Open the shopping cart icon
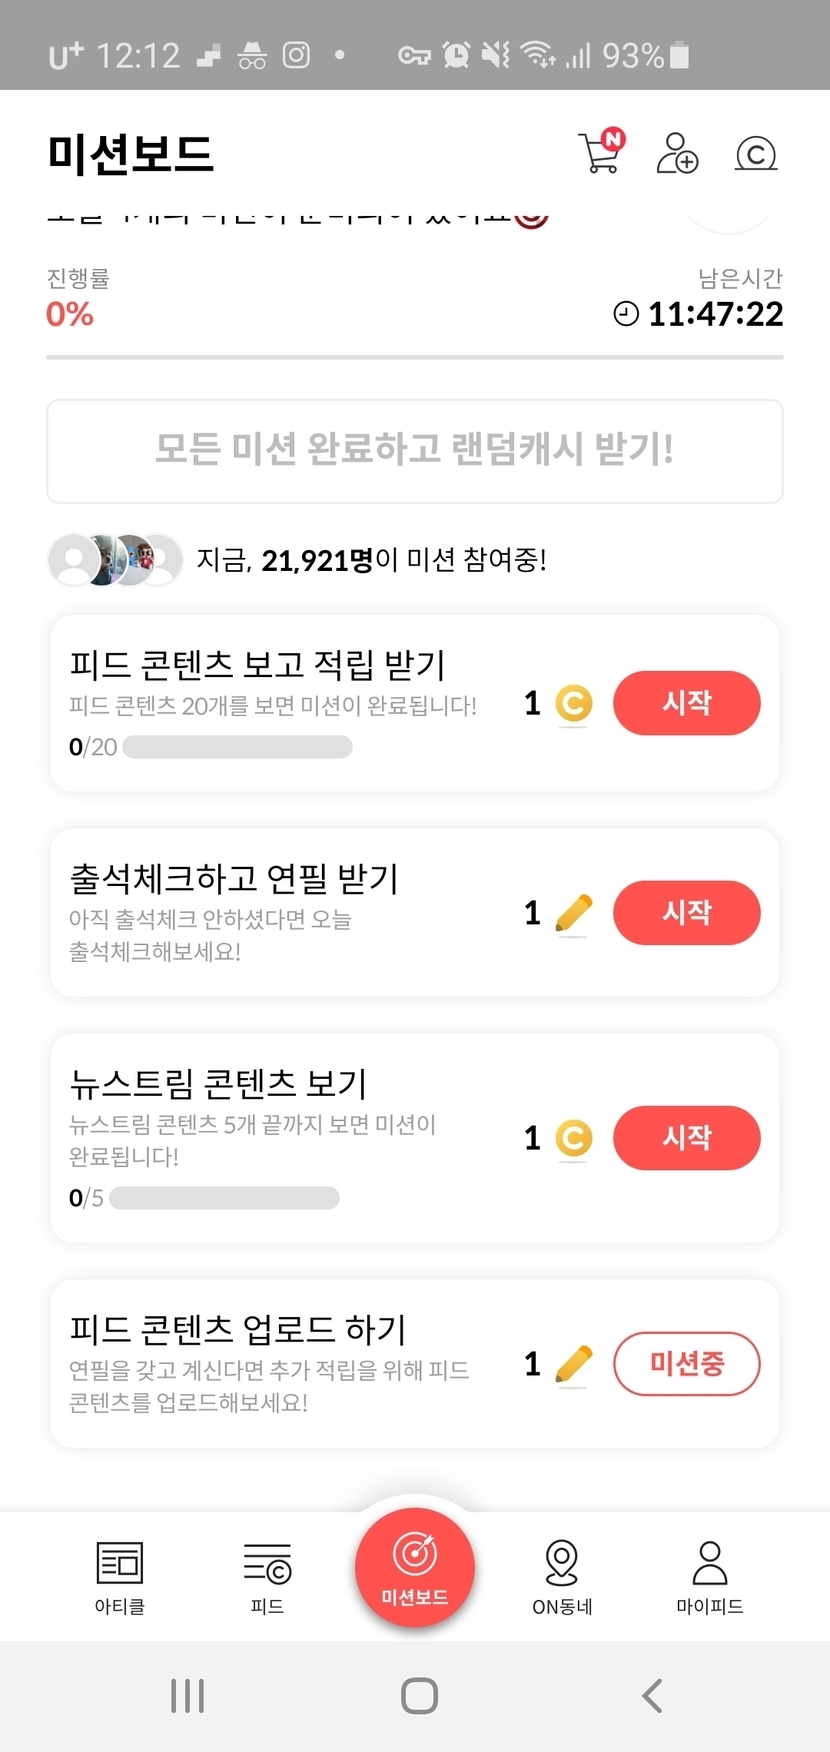 coord(601,153)
